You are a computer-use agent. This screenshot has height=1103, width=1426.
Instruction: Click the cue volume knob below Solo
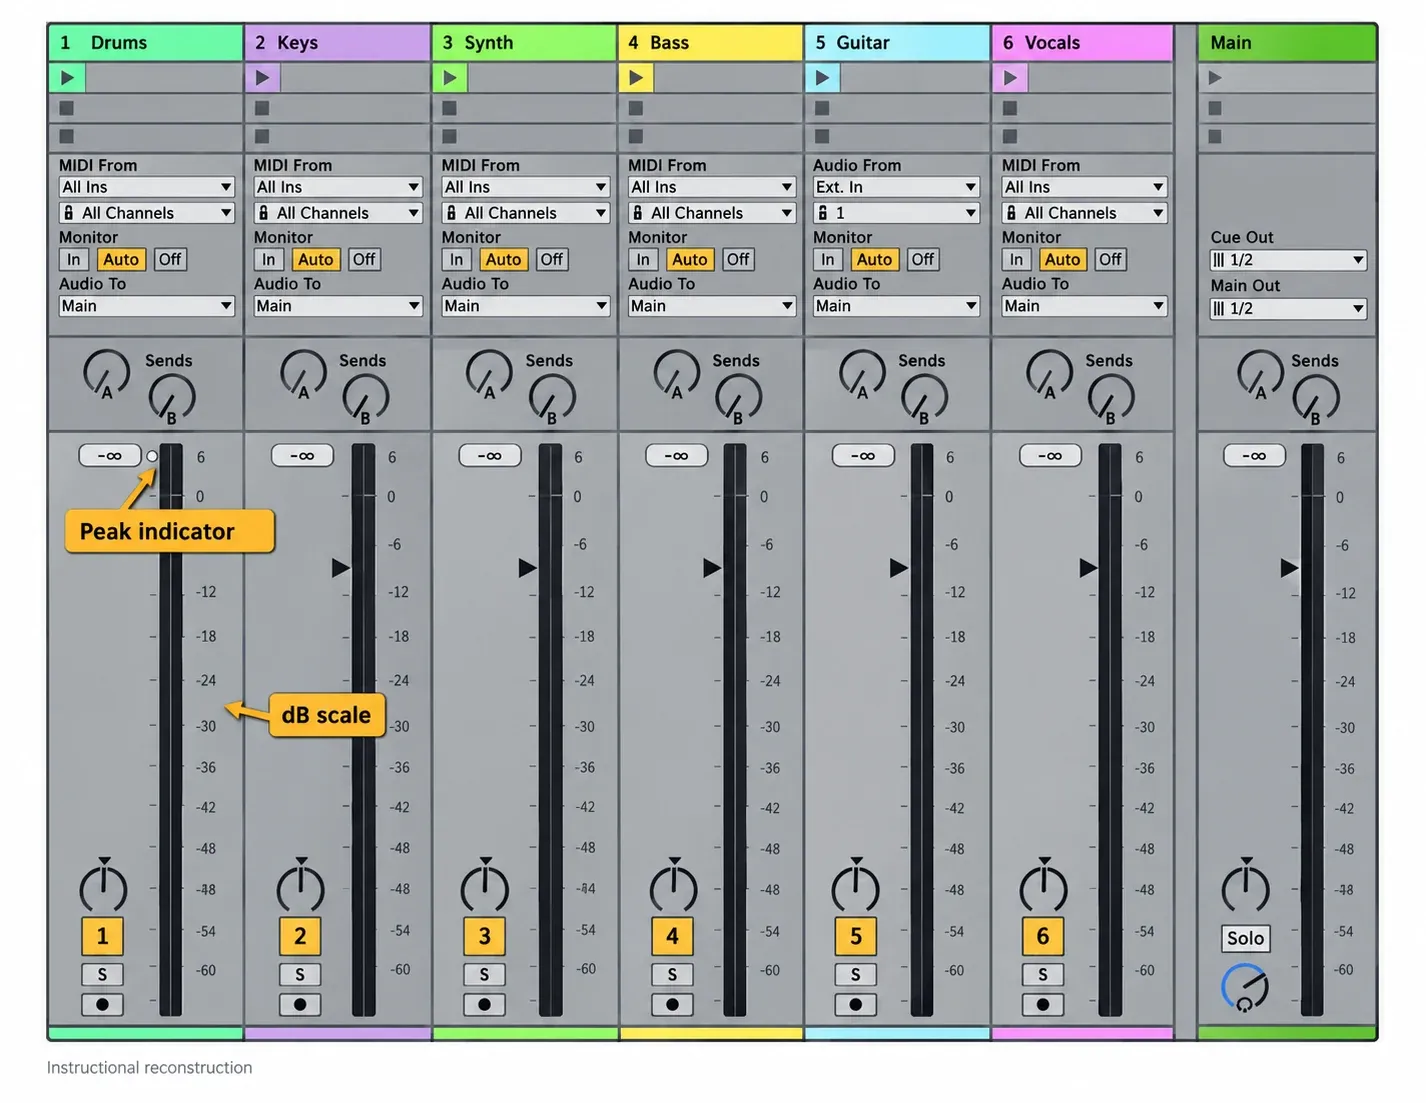tap(1245, 988)
